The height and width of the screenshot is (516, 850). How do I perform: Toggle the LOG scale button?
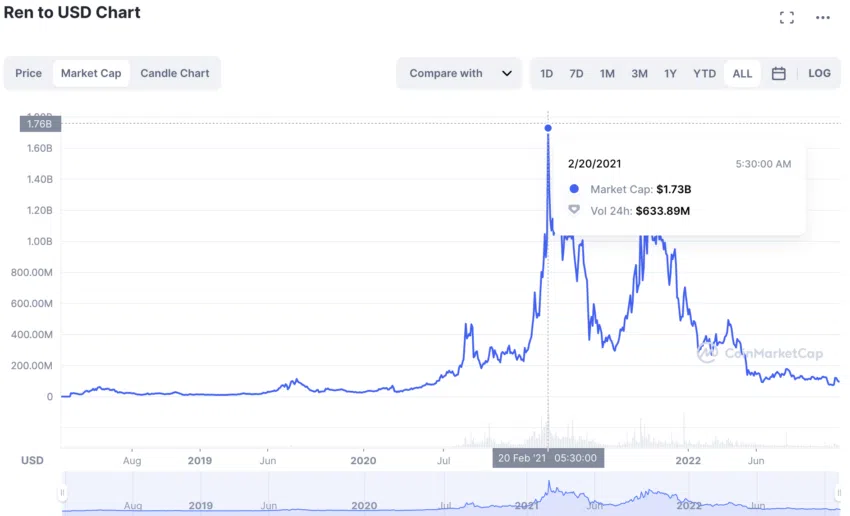(819, 73)
